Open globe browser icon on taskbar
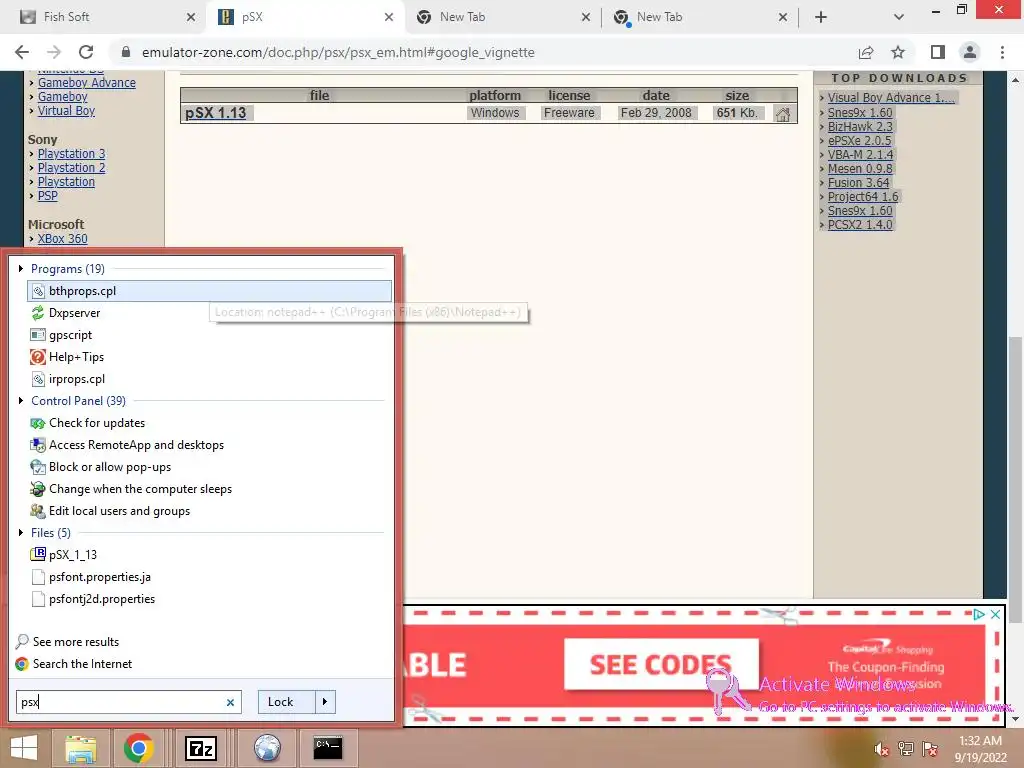 (x=267, y=748)
